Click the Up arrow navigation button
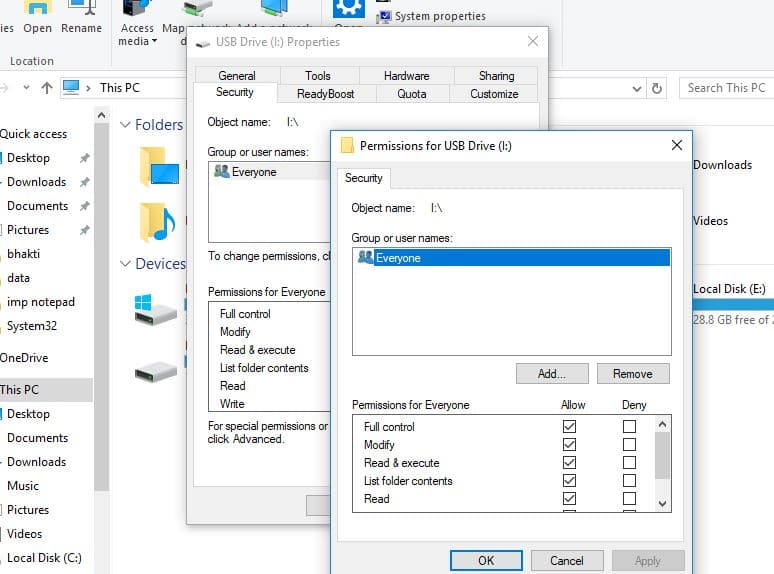 point(47,88)
